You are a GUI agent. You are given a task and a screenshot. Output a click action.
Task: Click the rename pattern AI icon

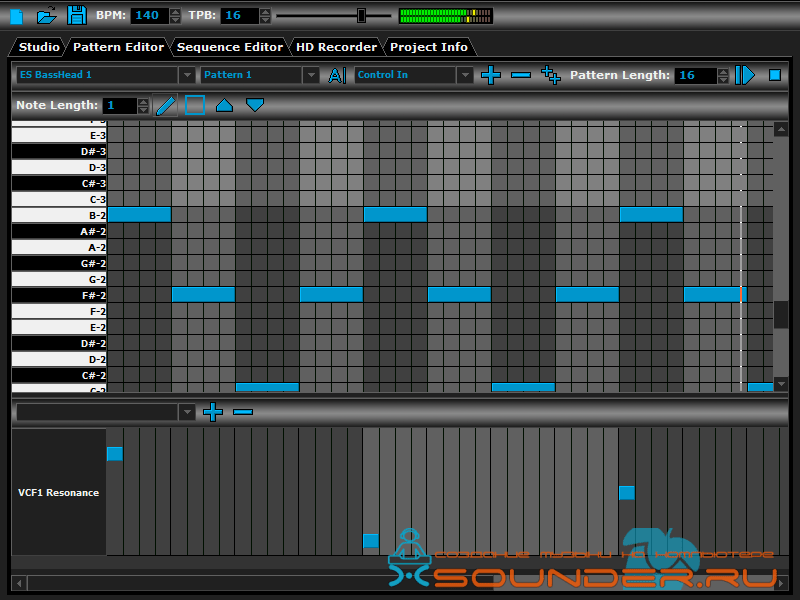(337, 76)
